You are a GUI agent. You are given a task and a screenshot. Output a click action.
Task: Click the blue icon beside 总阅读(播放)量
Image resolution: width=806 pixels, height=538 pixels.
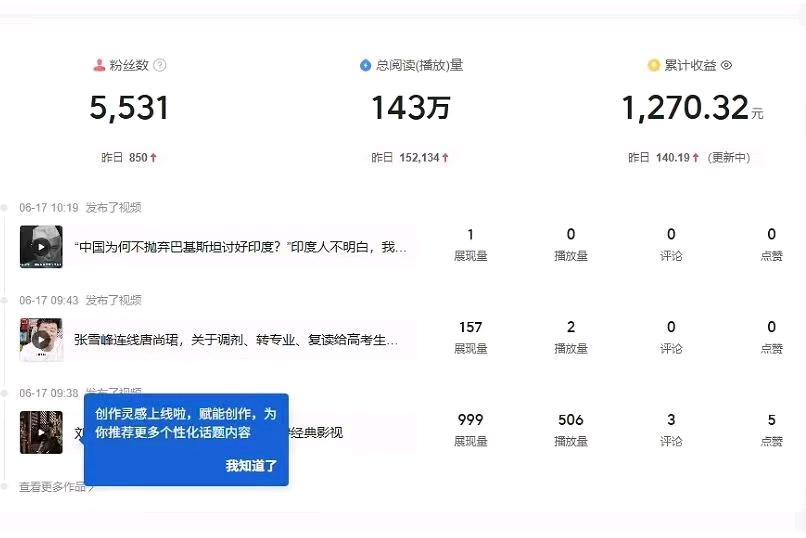tap(365, 65)
